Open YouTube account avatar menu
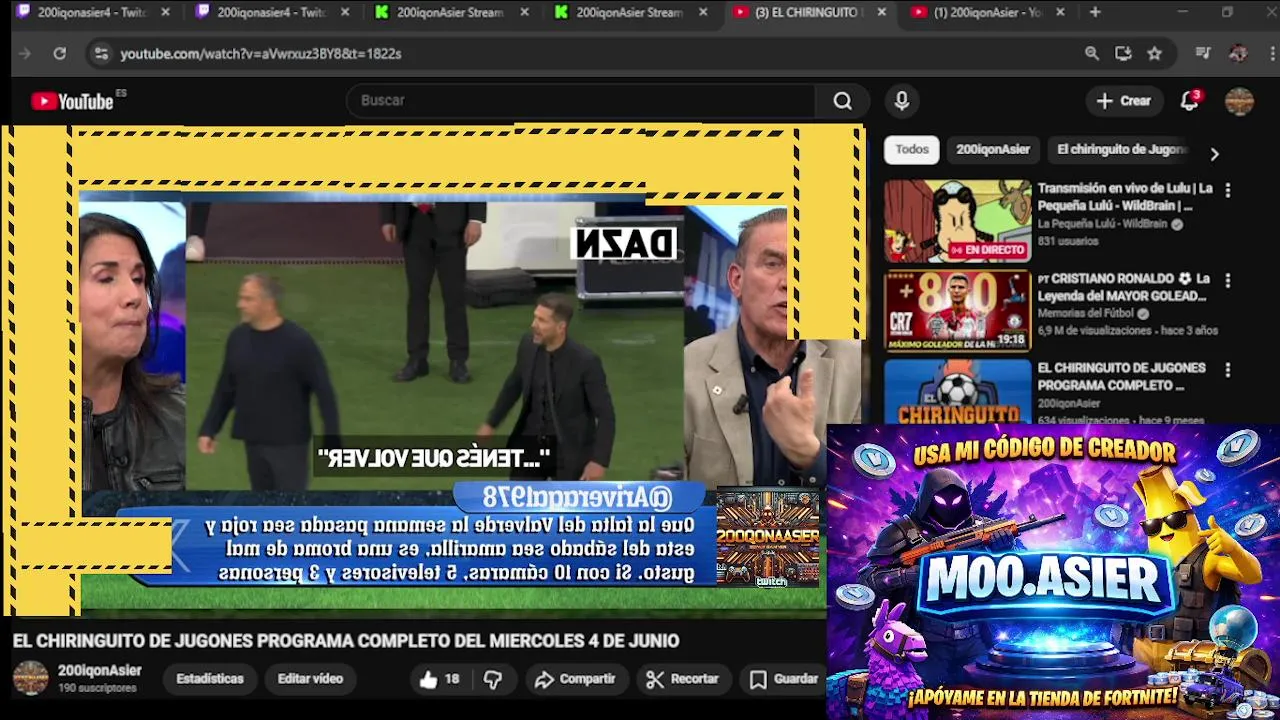1280x720 pixels. click(1239, 101)
